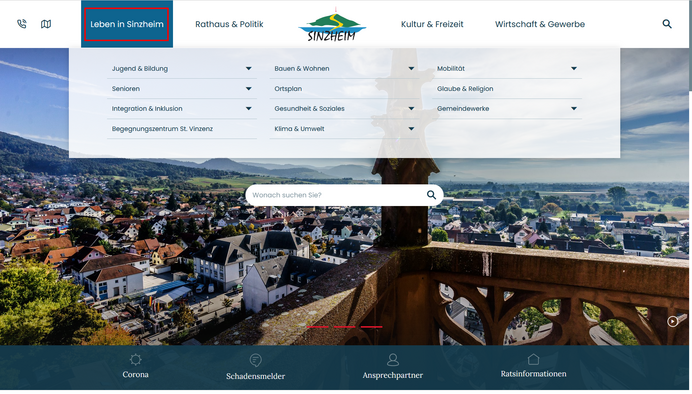692x394 pixels.
Task: Open Glaube & Religion link
Action: (465, 89)
